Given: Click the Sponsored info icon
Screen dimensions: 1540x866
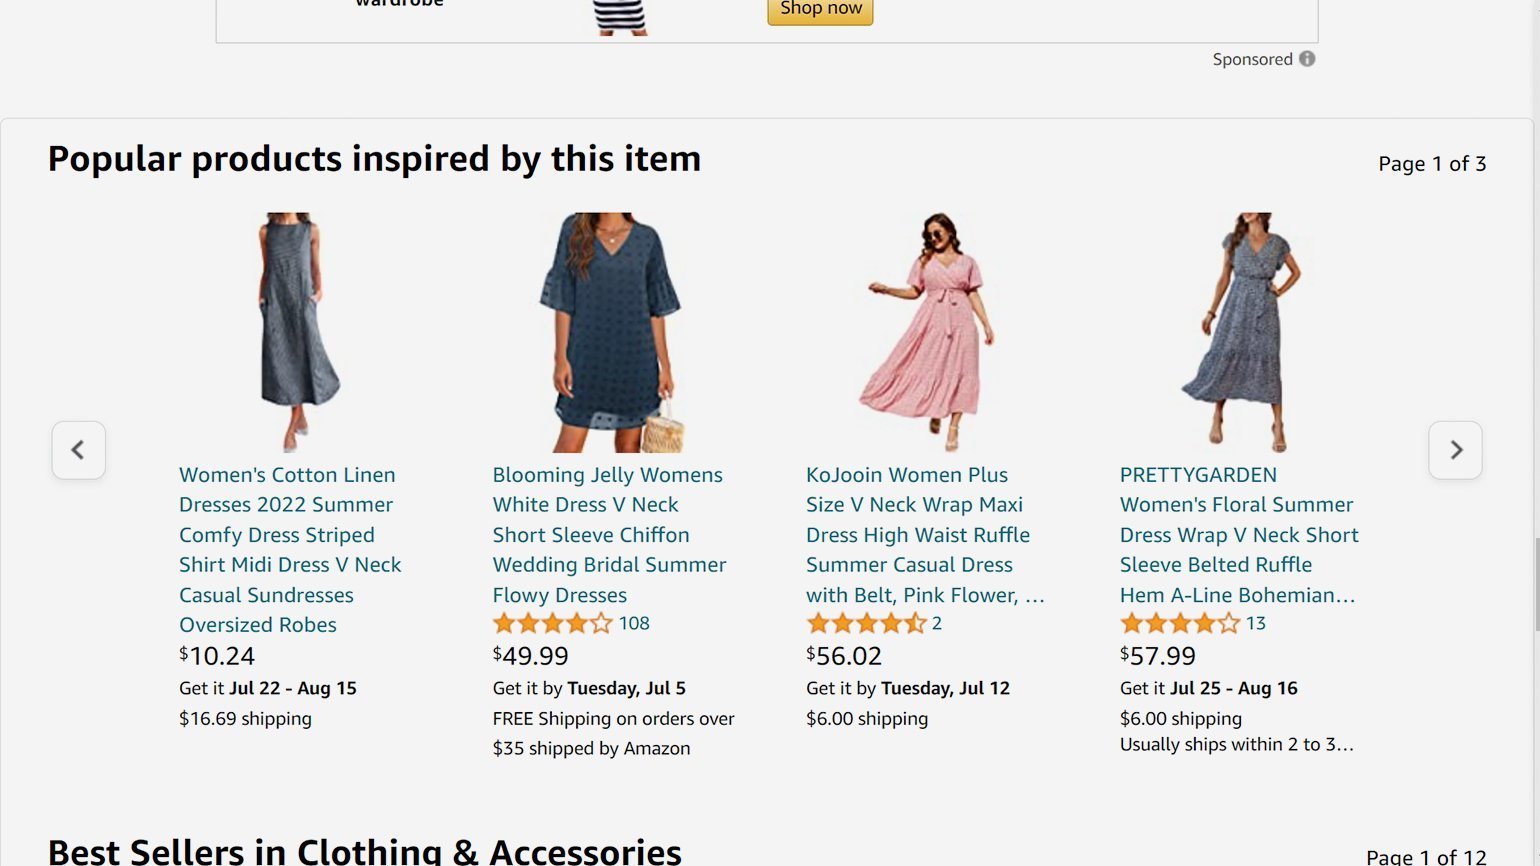Looking at the screenshot, I should (1307, 59).
